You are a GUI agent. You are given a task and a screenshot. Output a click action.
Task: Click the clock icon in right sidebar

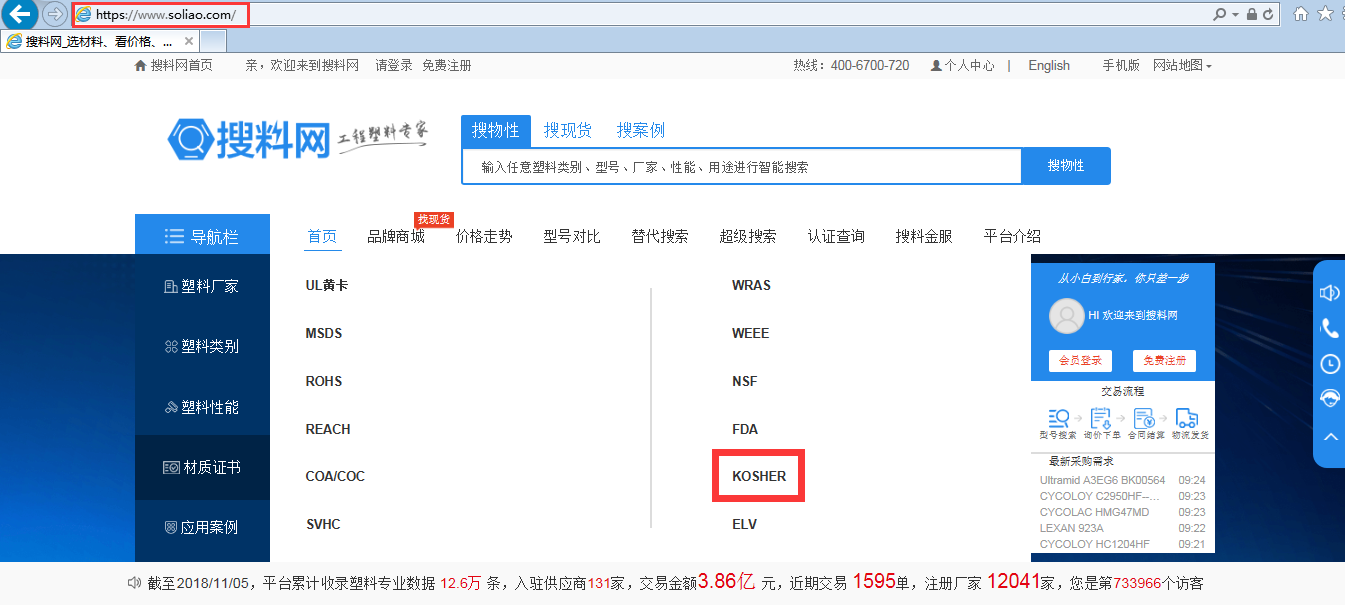coord(1329,363)
